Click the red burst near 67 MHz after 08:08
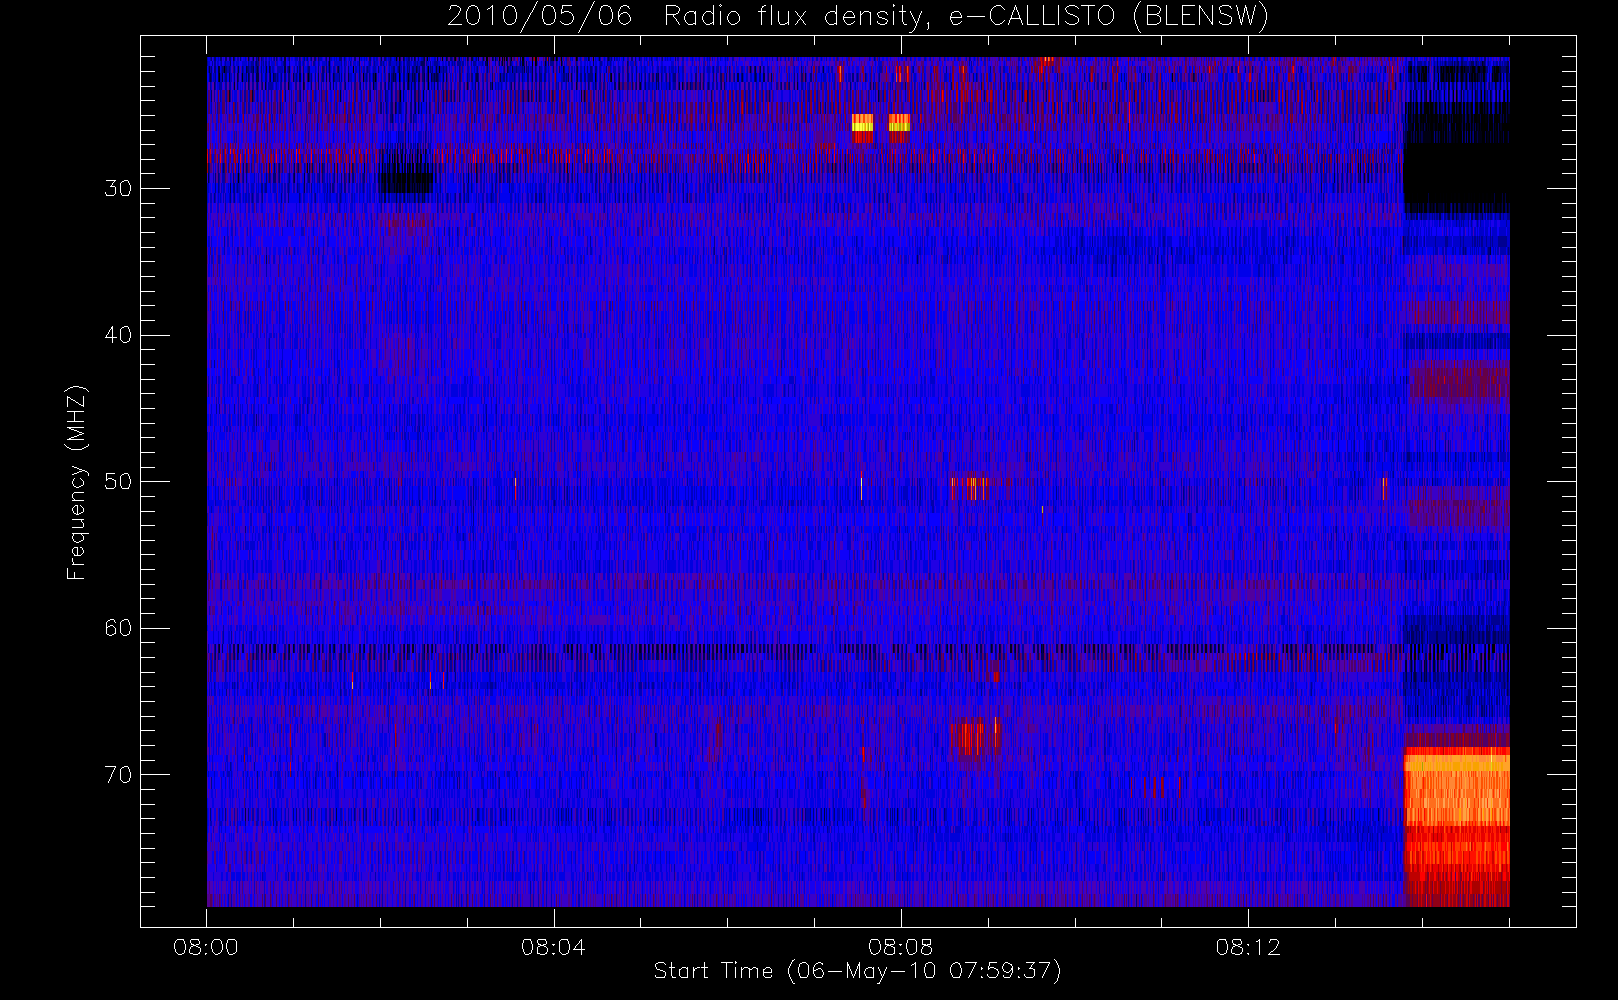The width and height of the screenshot is (1618, 1000). point(975,736)
